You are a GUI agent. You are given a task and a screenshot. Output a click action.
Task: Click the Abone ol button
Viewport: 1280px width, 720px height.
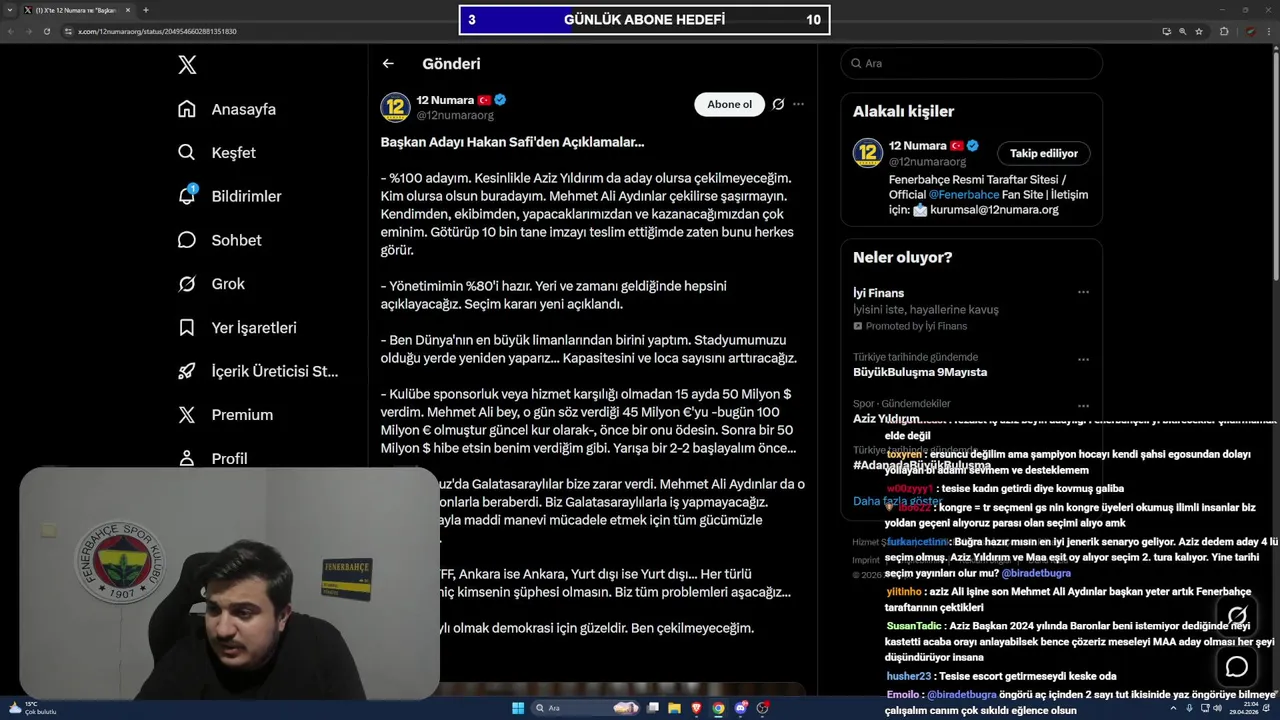pyautogui.click(x=729, y=104)
